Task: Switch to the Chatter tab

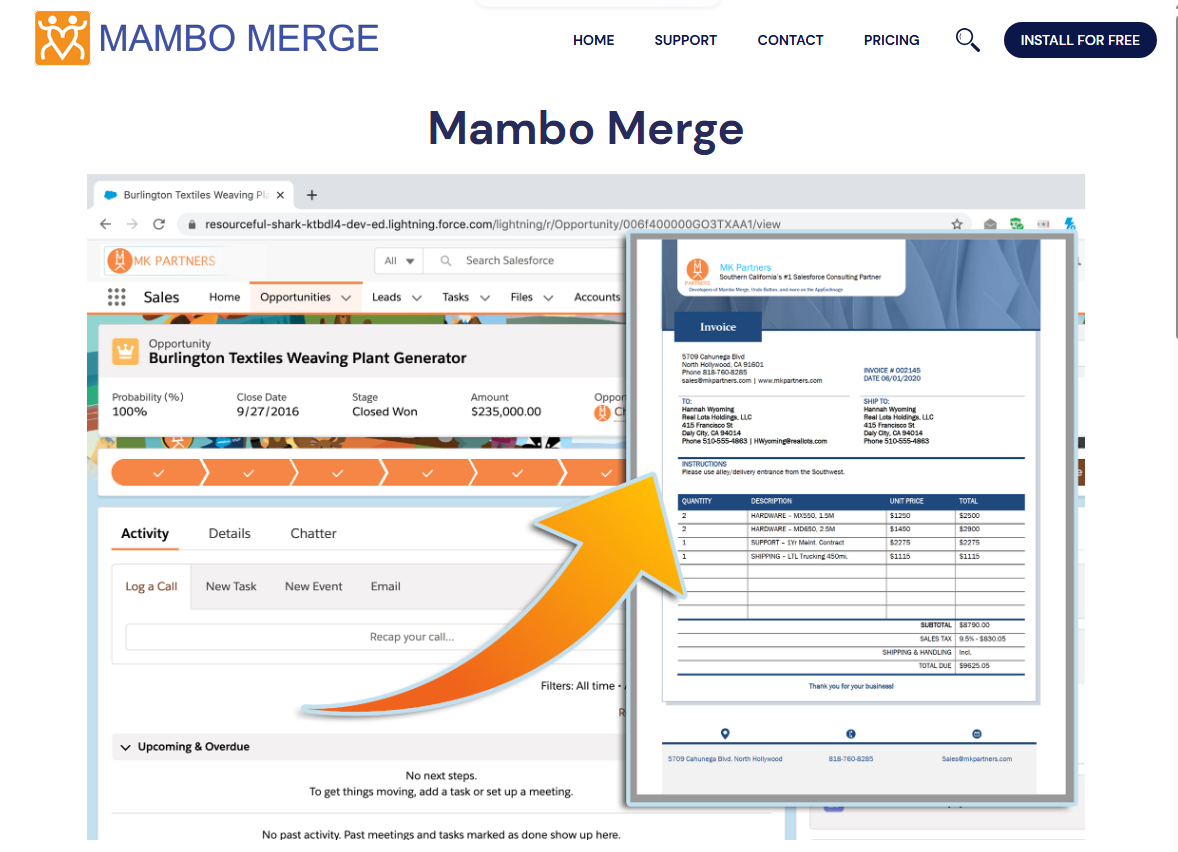Action: tap(313, 533)
